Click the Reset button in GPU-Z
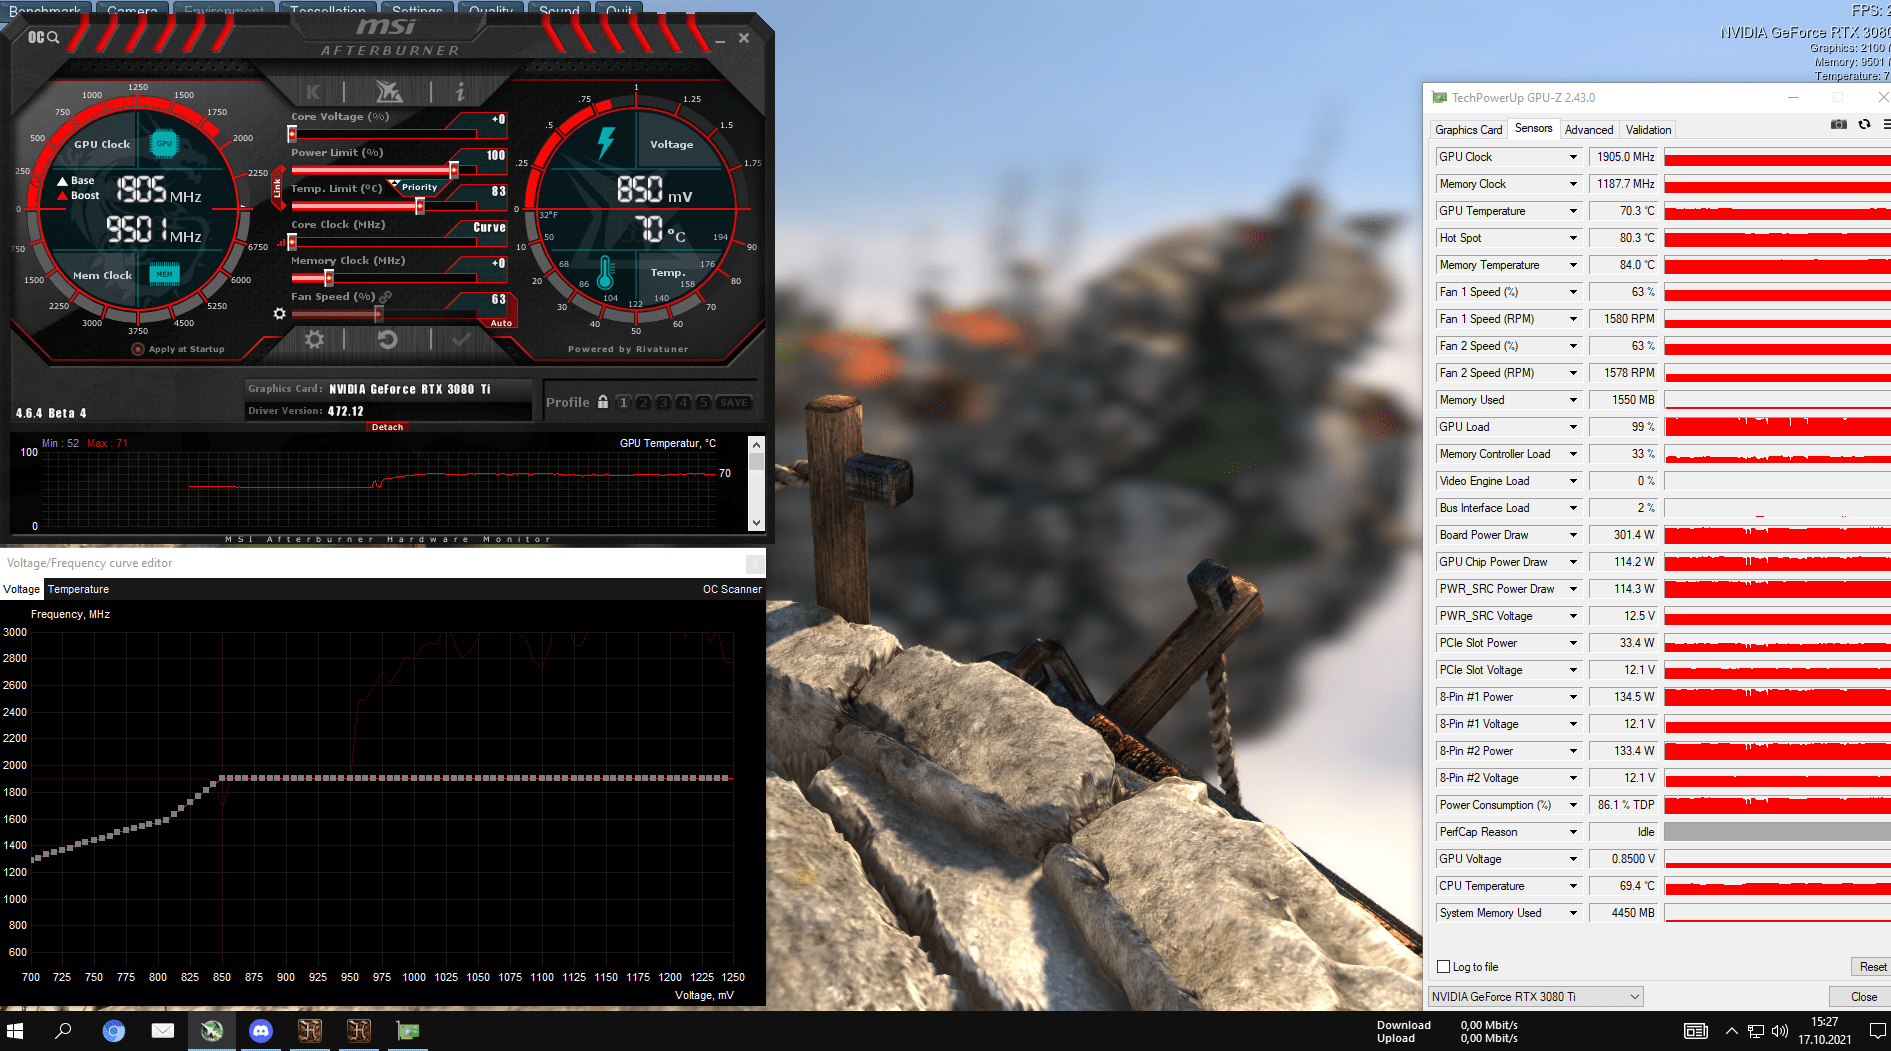This screenshot has width=1891, height=1051. 1873,967
